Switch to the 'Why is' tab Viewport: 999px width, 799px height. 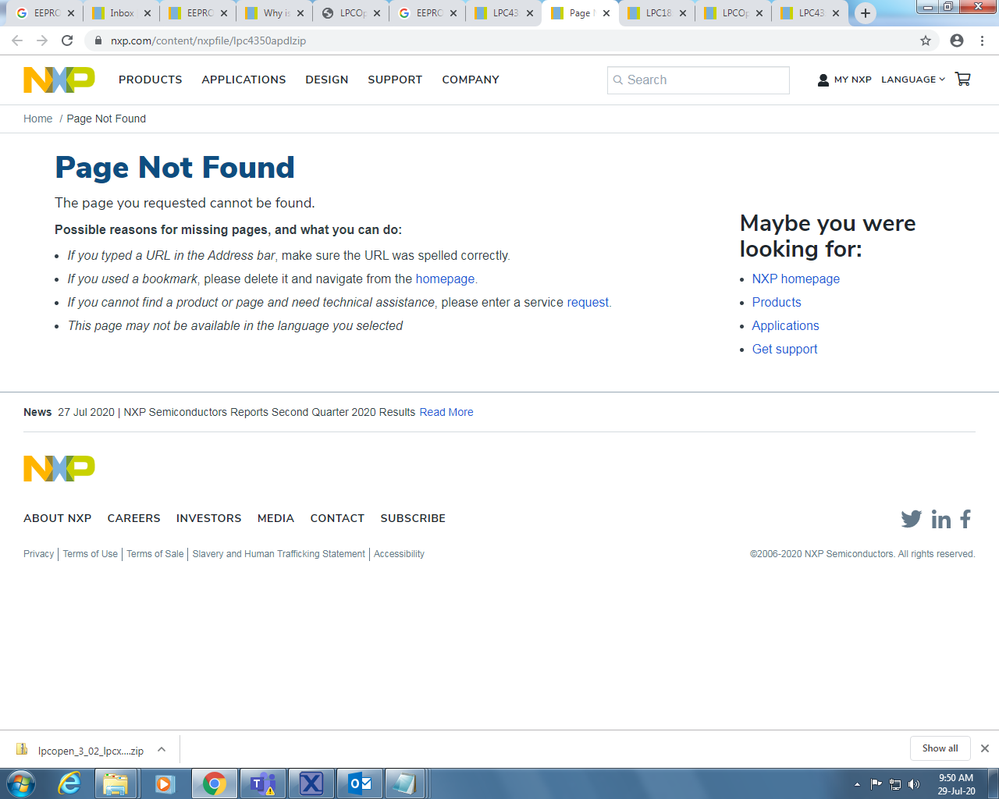point(274,13)
